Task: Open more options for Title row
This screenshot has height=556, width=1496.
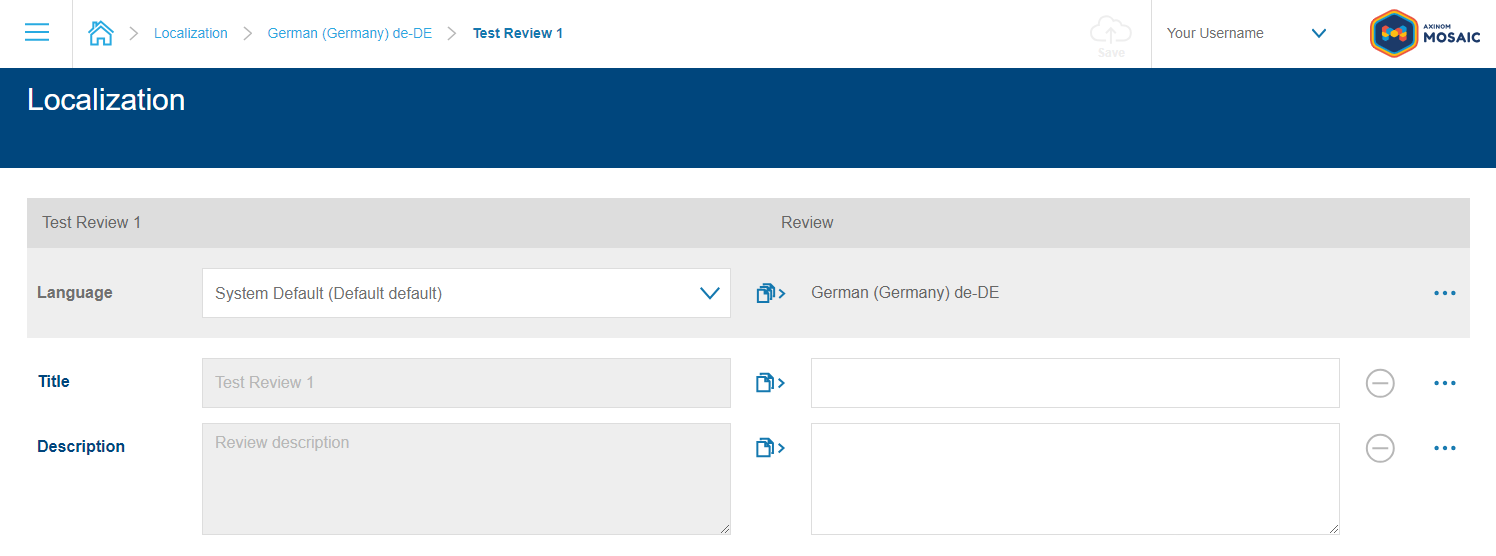Action: (1444, 383)
